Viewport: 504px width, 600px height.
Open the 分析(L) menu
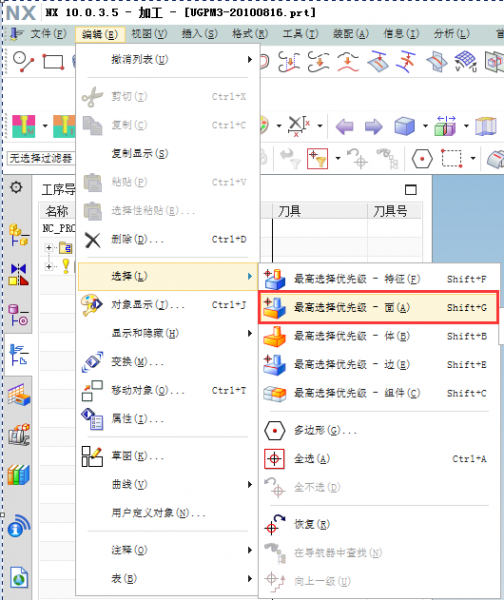(452, 34)
